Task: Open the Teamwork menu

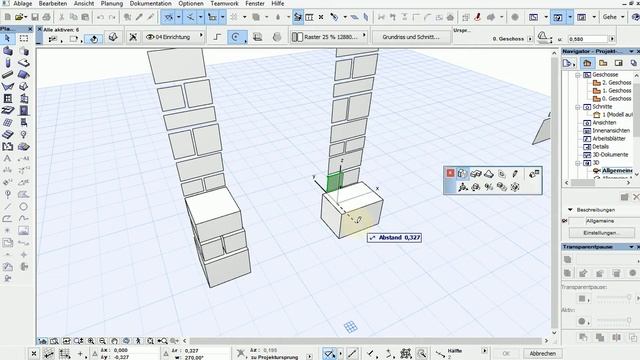Action: tap(224, 3)
